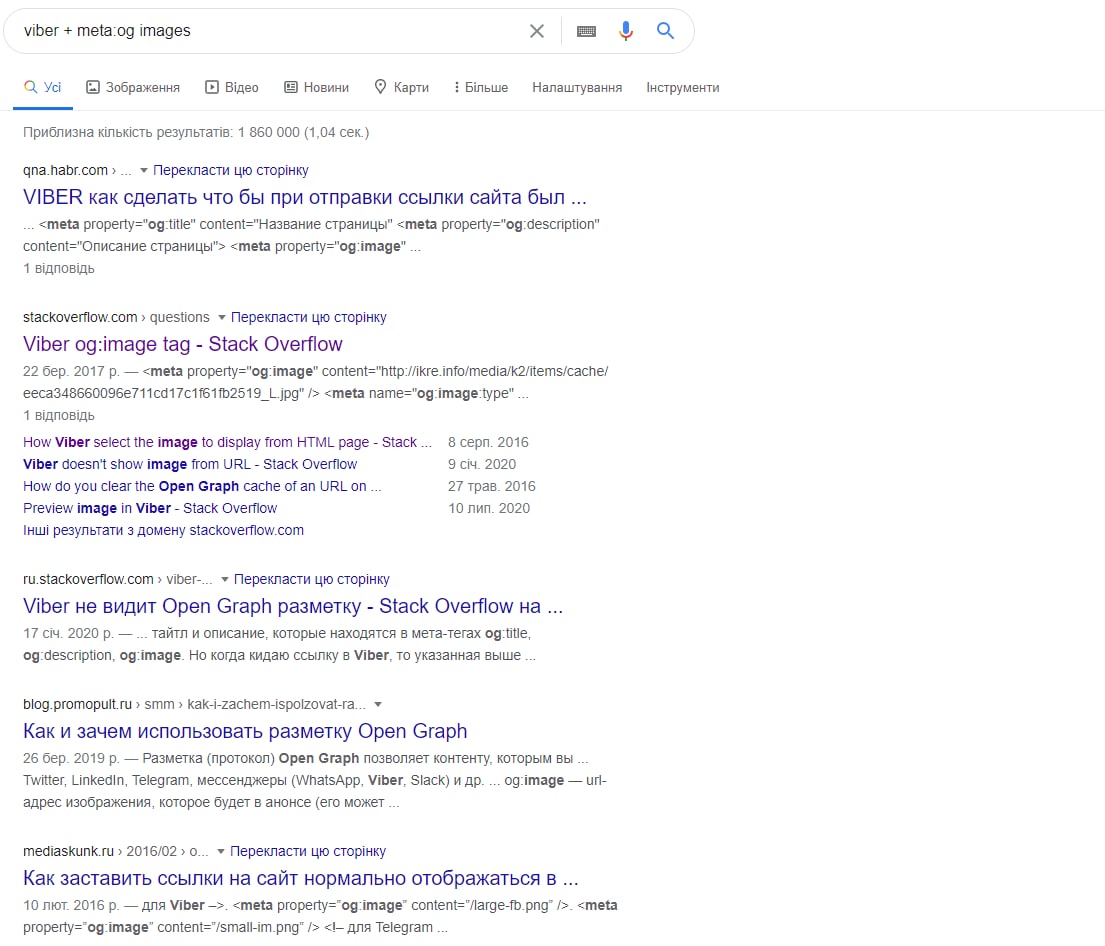
Task: Open Viber og:image tag - Stack Overflow
Action: tap(183, 344)
